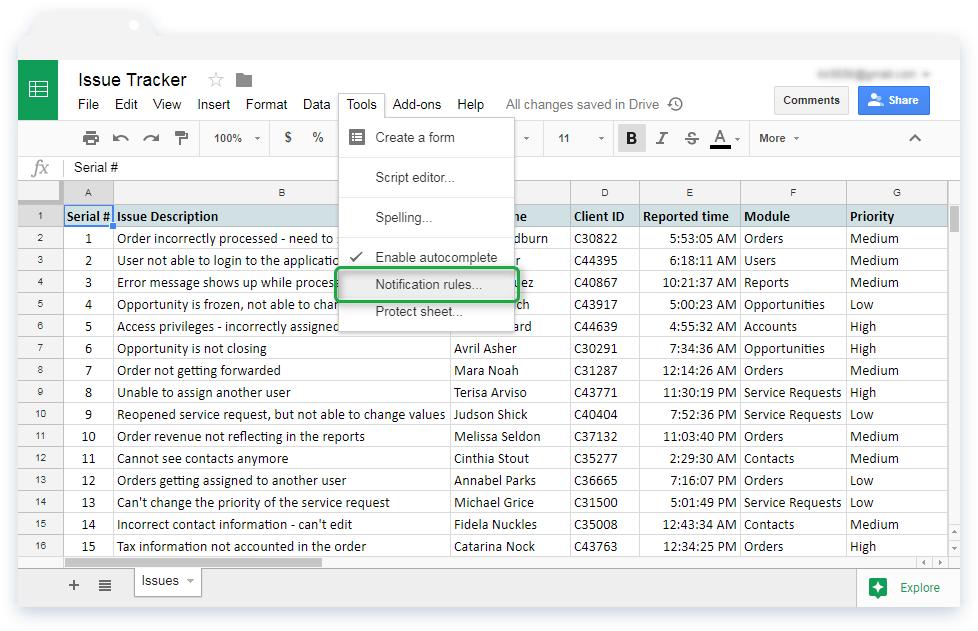The height and width of the screenshot is (631, 978).
Task: Click the Share button
Action: [x=893, y=100]
